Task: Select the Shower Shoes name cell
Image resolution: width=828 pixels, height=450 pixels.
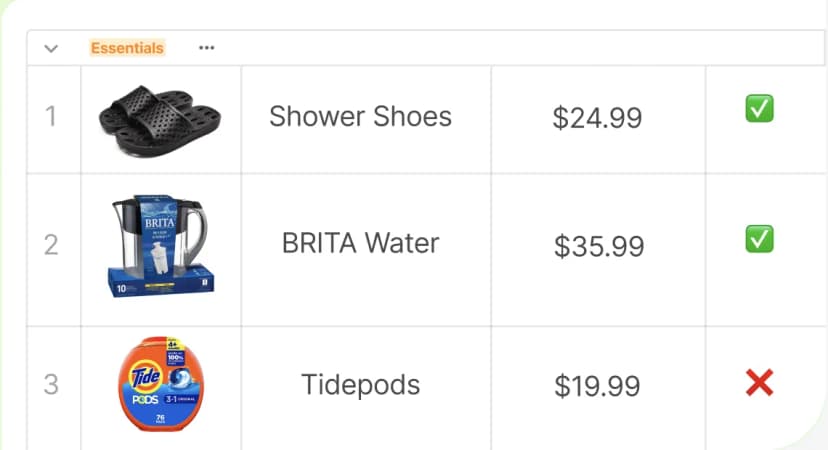Action: click(x=360, y=117)
